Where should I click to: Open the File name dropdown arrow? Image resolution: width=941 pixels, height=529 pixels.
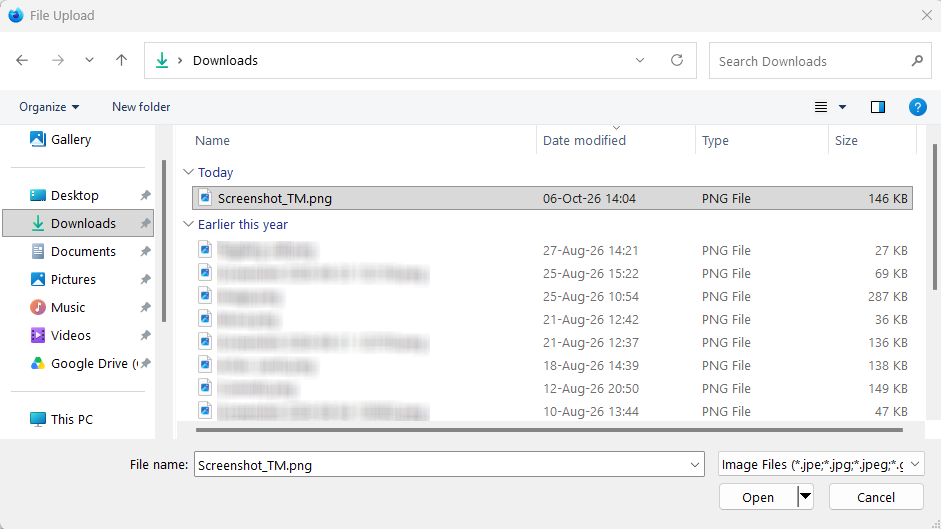tap(695, 465)
